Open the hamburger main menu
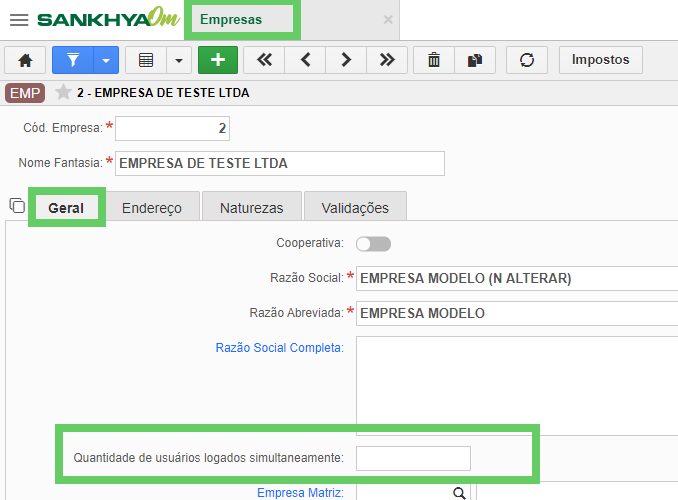The height and width of the screenshot is (500, 678). pyautogui.click(x=19, y=20)
